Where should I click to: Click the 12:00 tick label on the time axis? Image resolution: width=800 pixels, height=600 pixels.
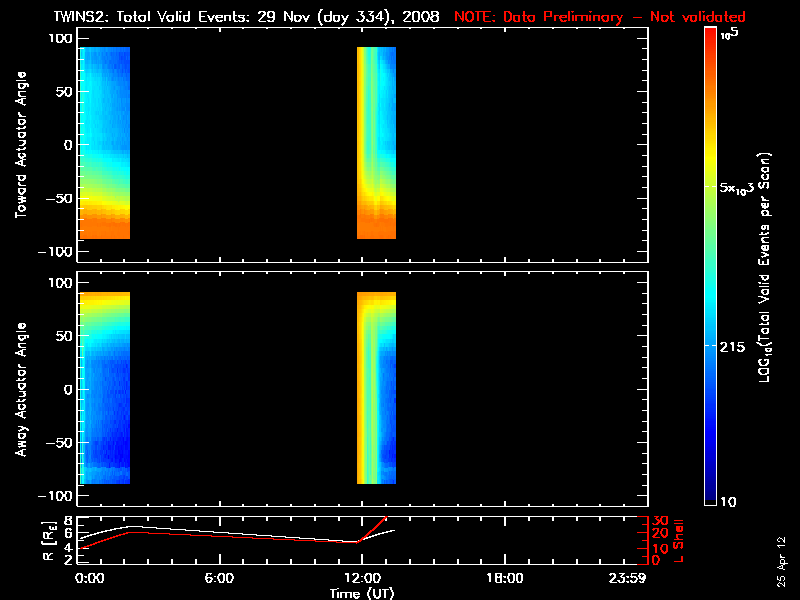pos(361,578)
